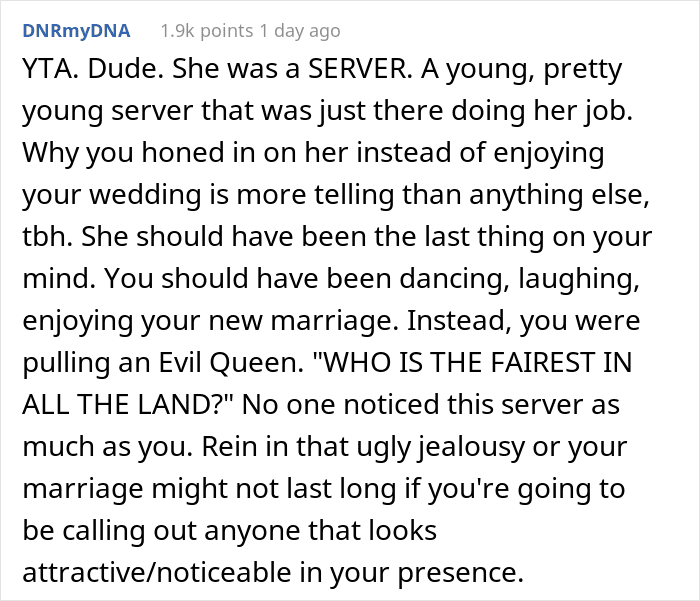The width and height of the screenshot is (700, 601).
Task: Click the word "jealousy" in the comment
Action: pos(471,447)
